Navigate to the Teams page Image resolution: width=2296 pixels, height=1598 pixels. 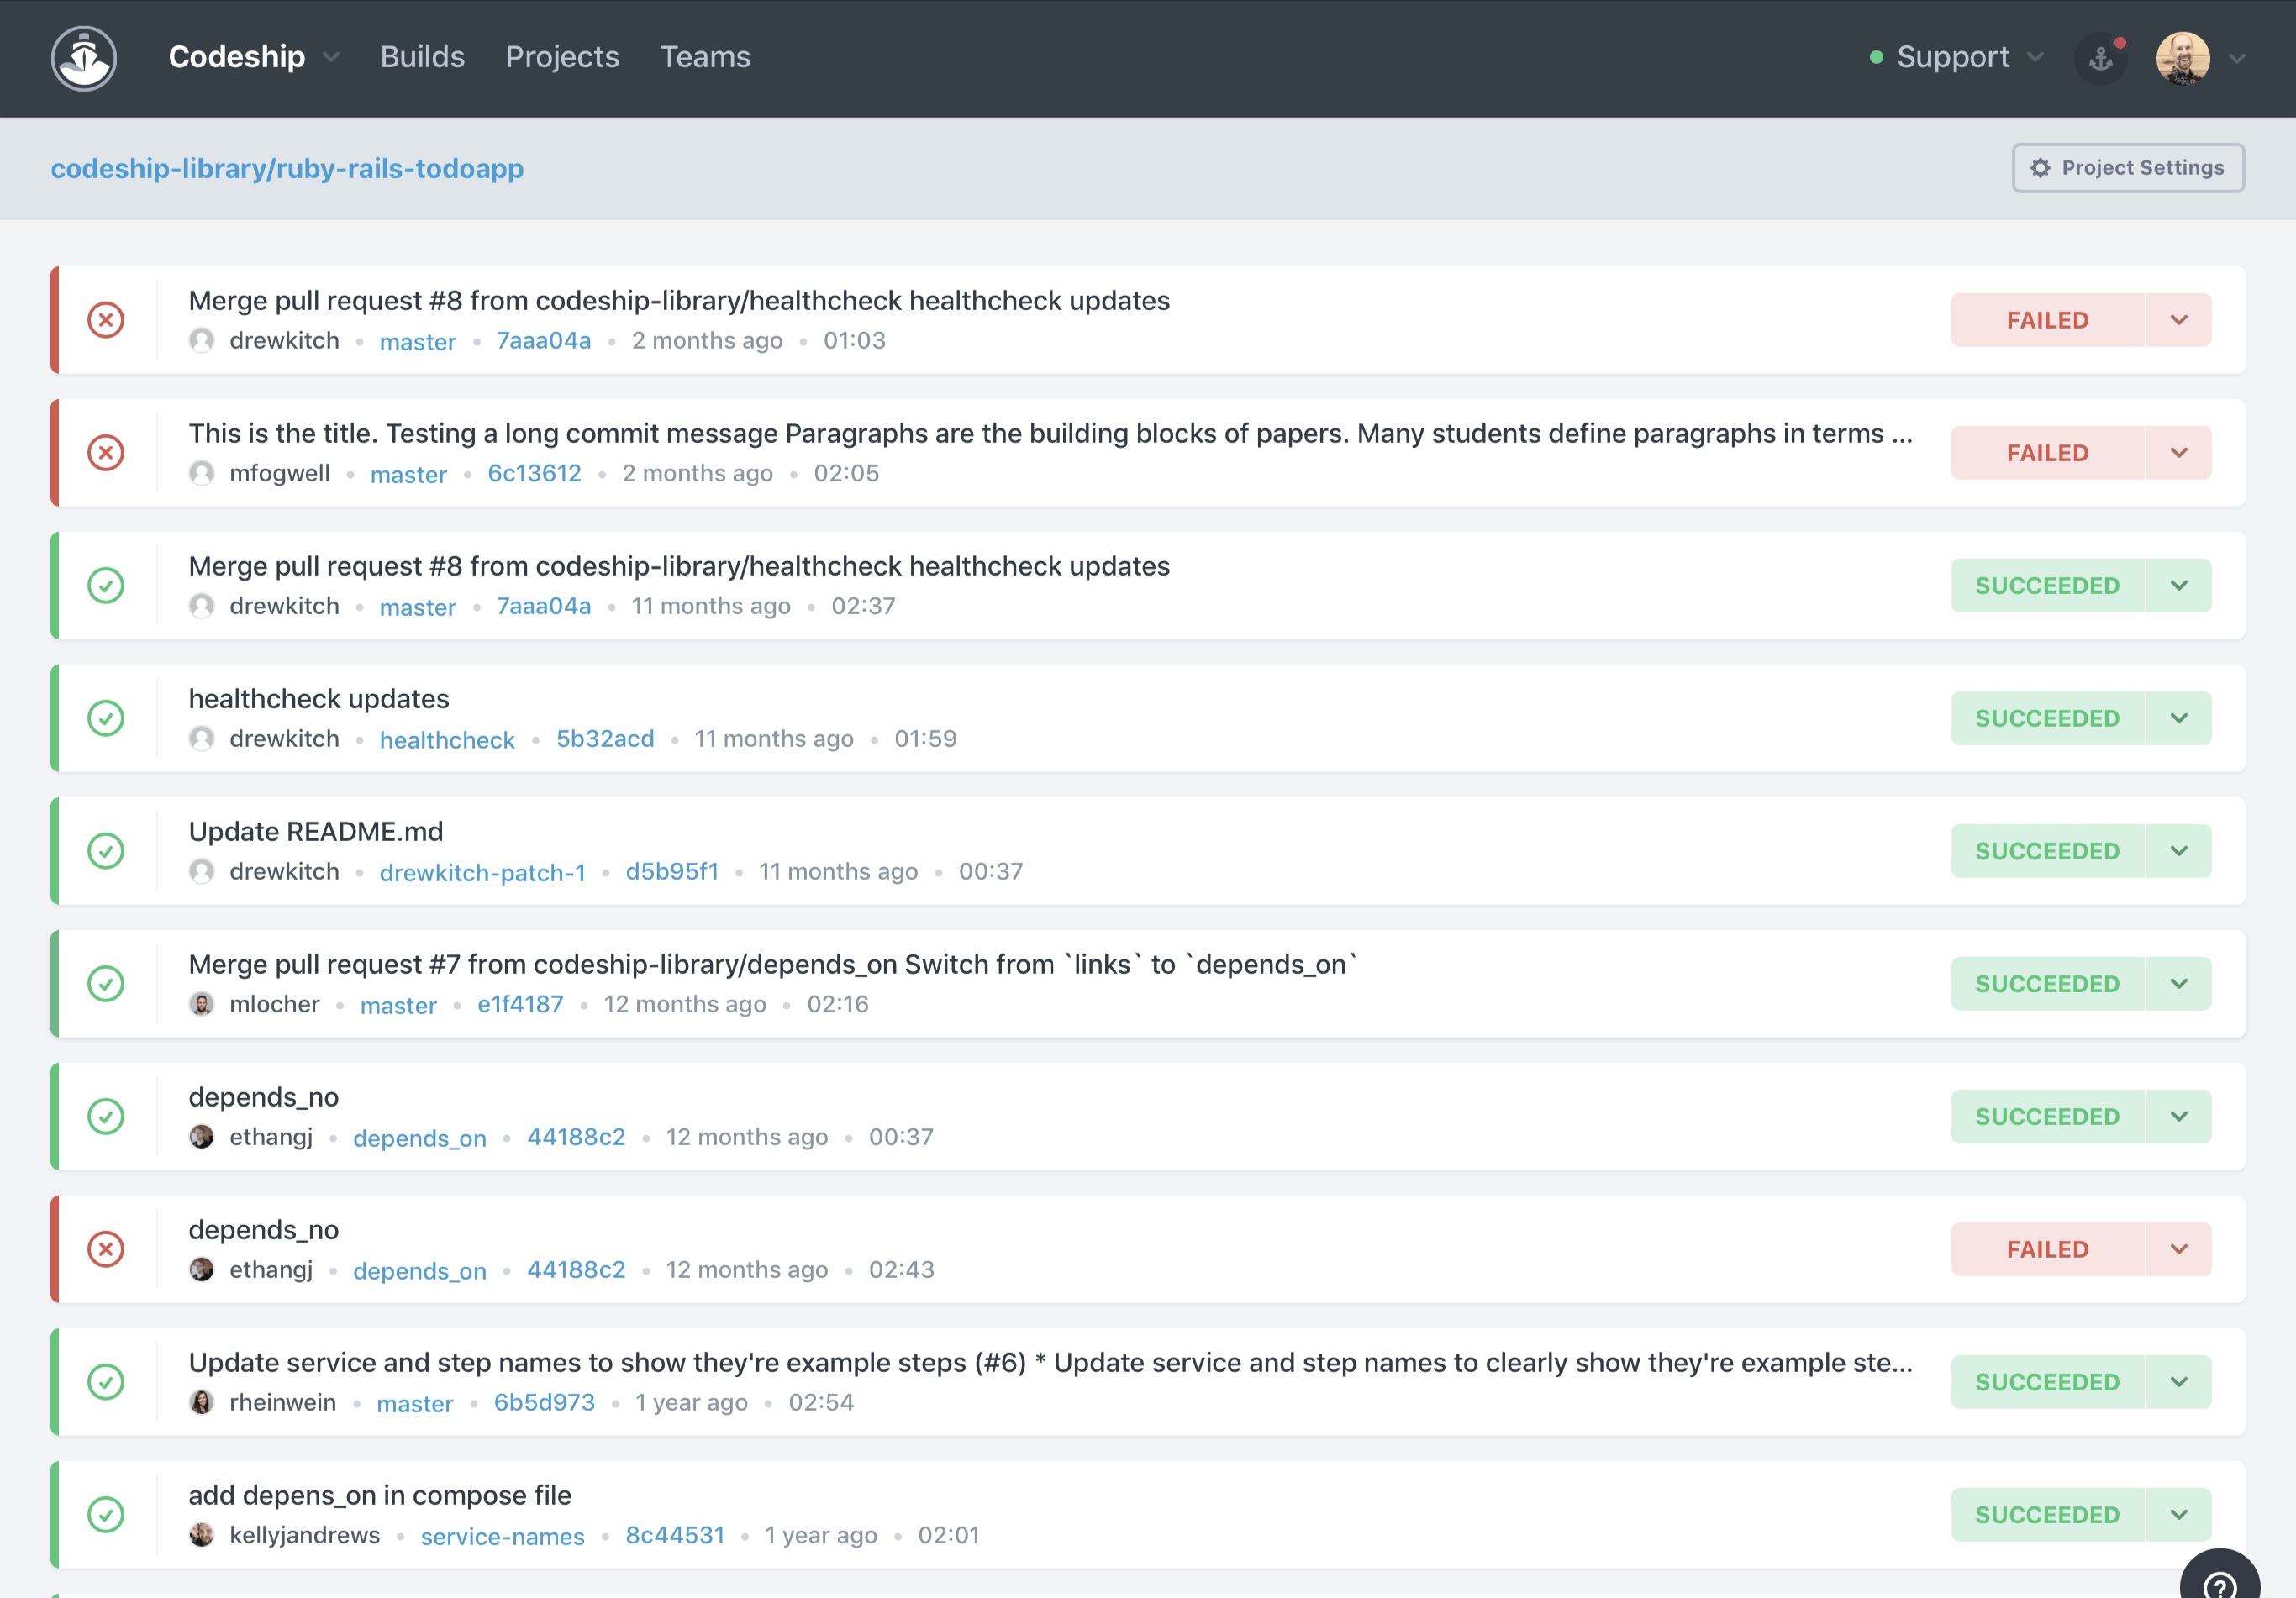click(705, 57)
